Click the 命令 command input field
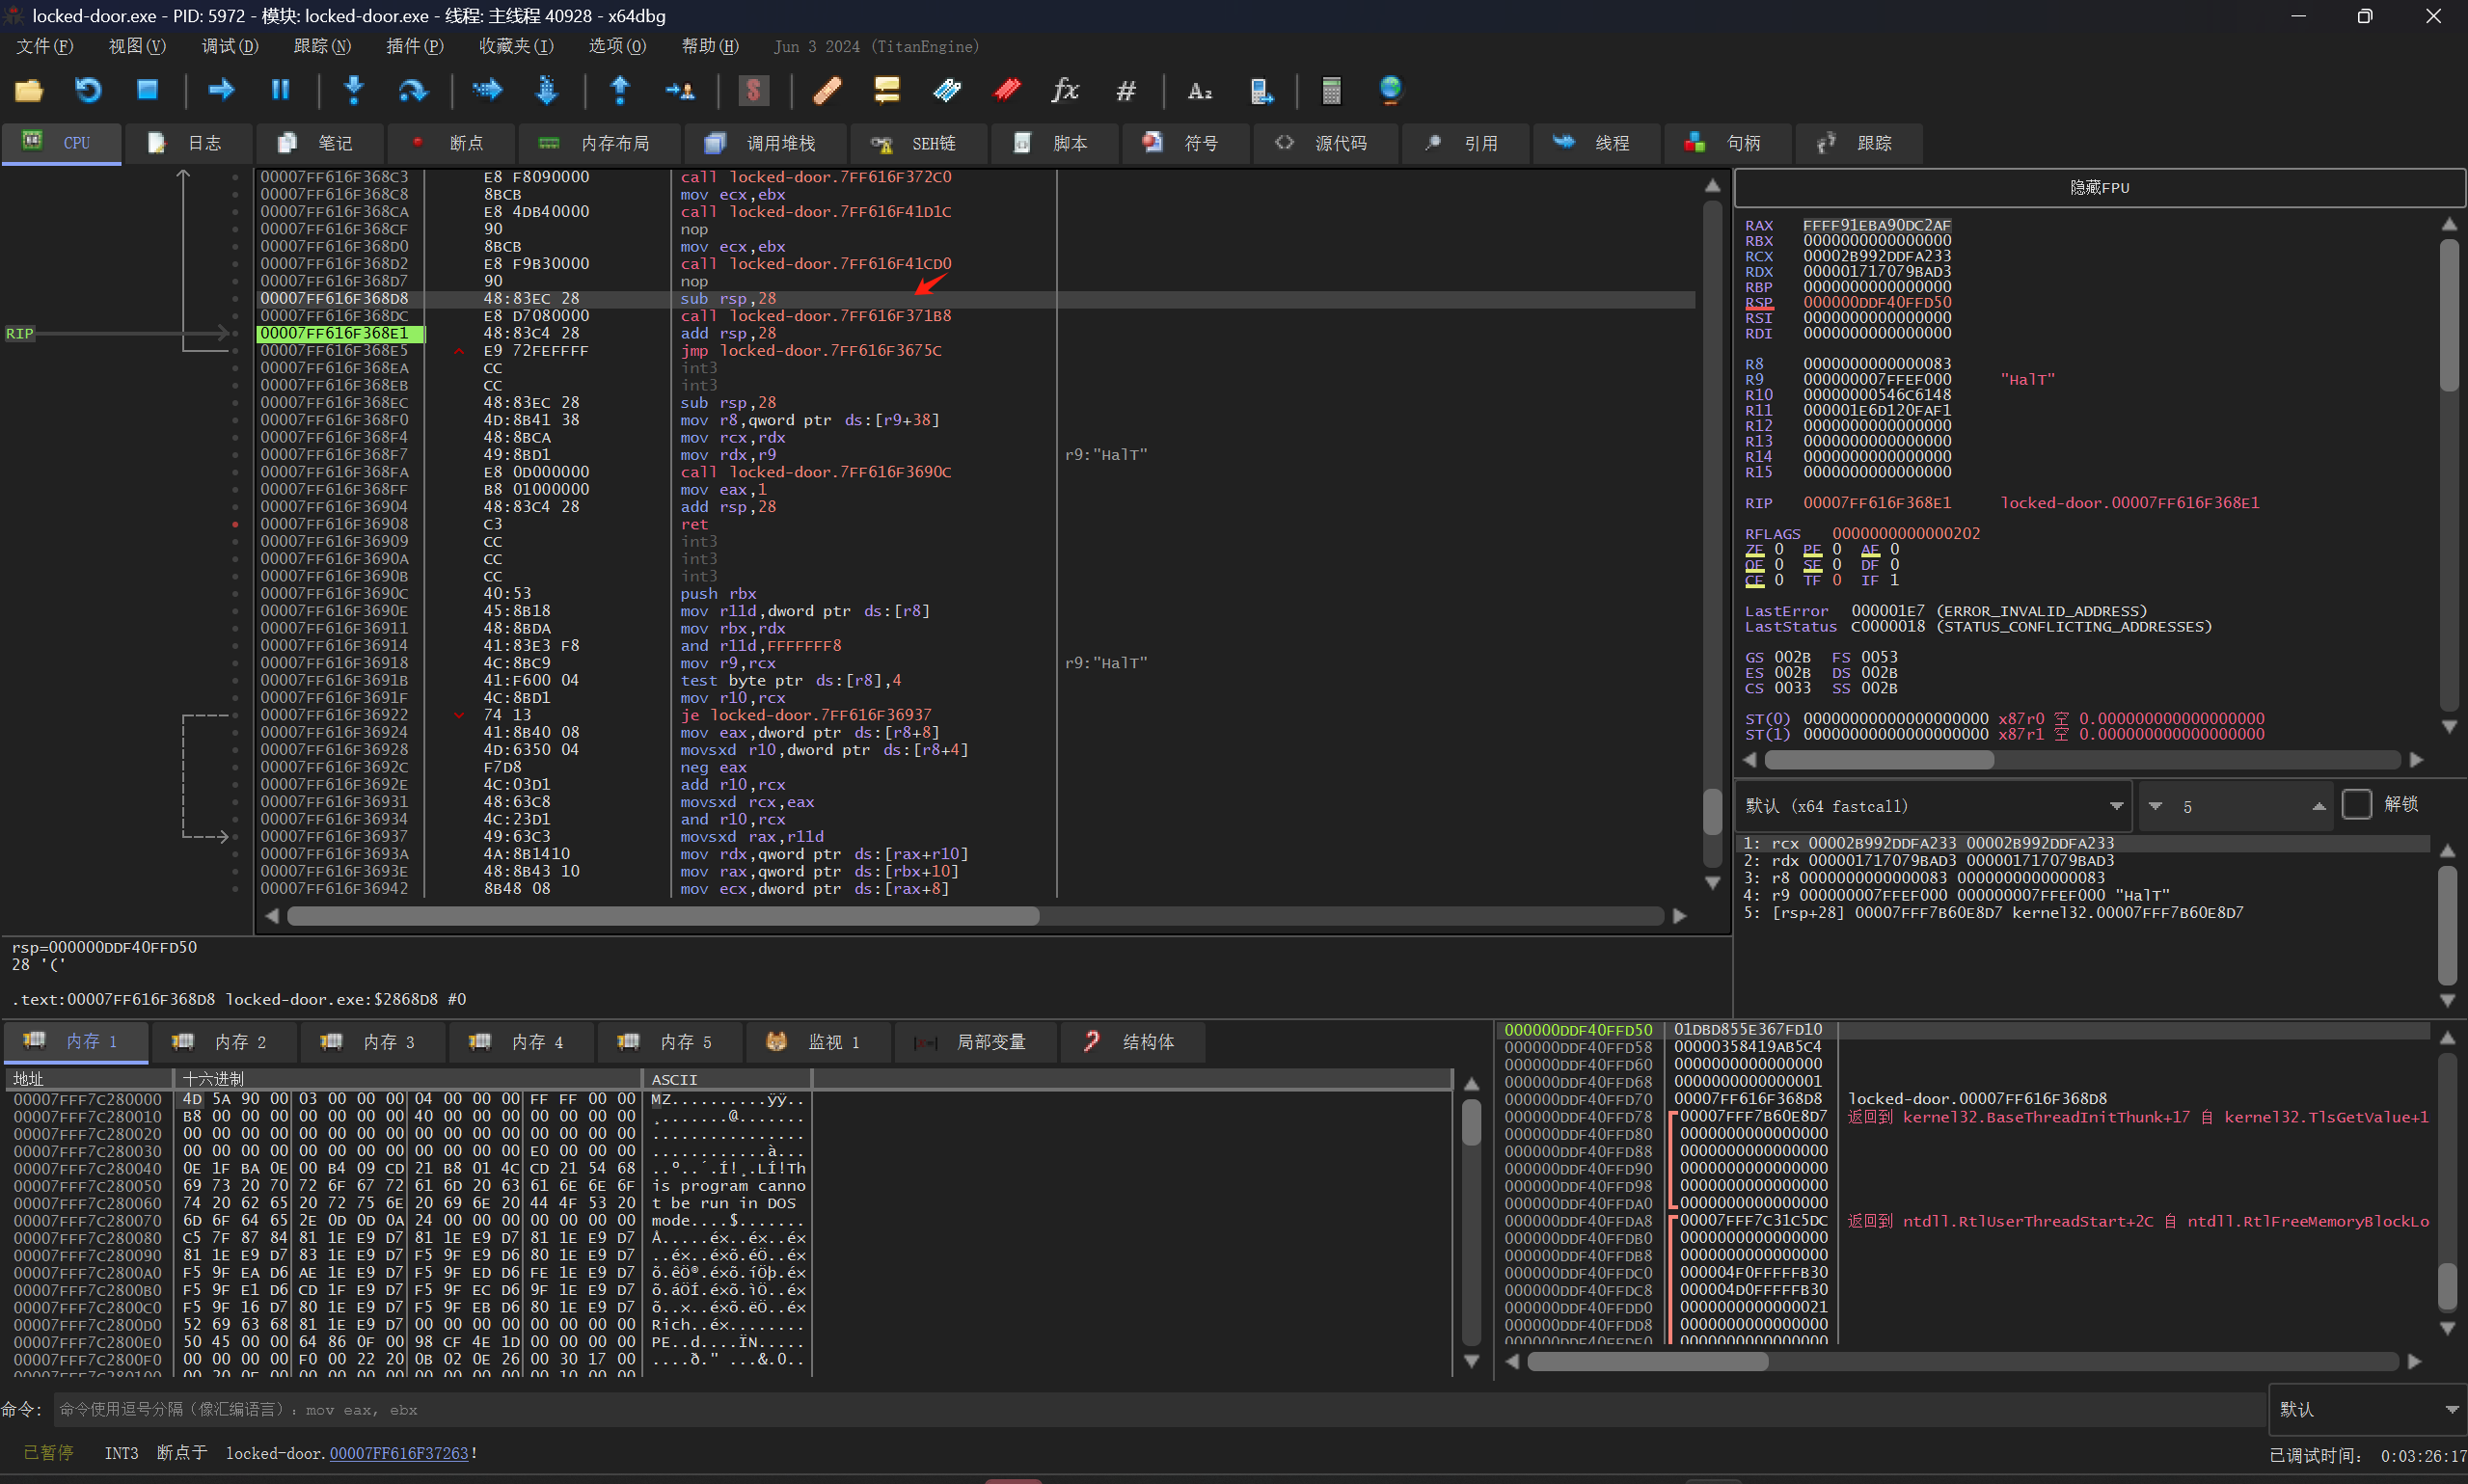The image size is (2468, 1484). [x=1158, y=1409]
